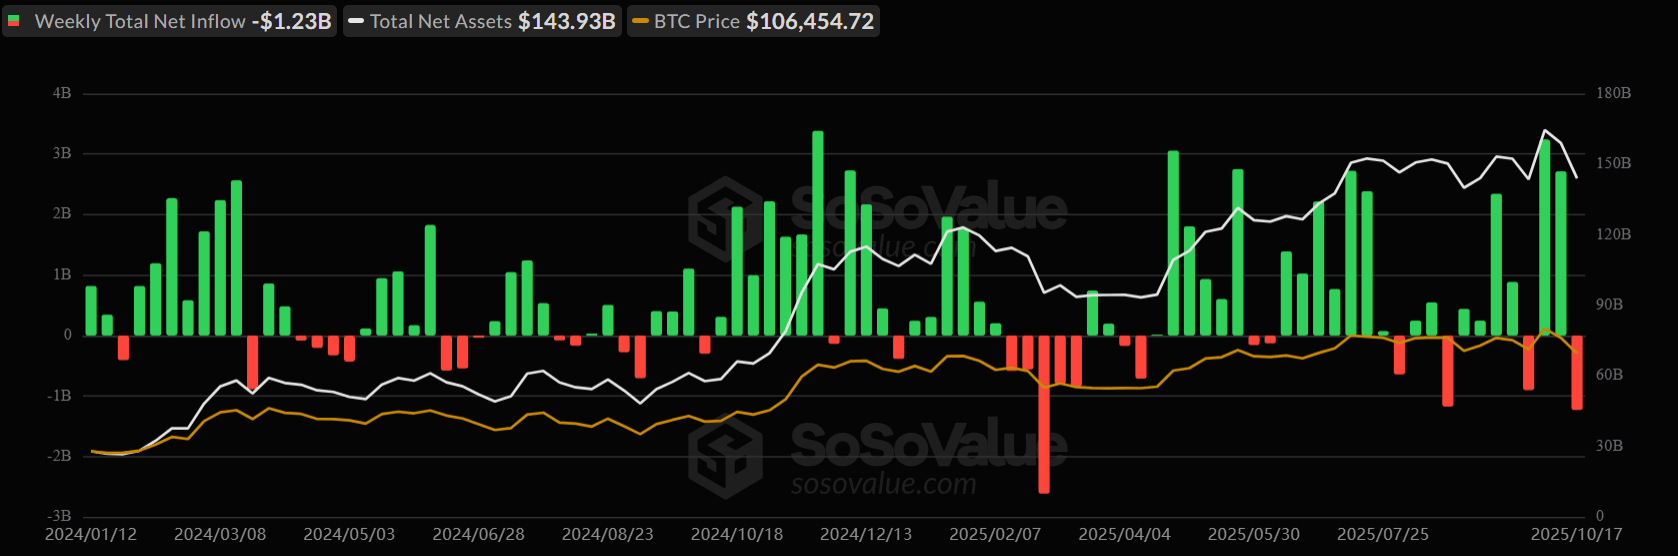Click the lower SoSoValue cube logo watermark
This screenshot has height=556, width=1678.
click(725, 456)
